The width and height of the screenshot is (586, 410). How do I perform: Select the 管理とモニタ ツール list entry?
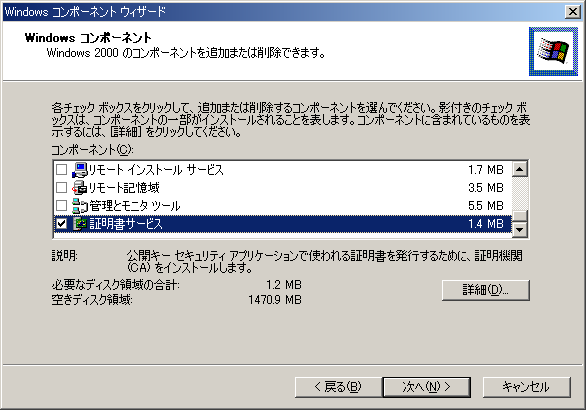point(283,206)
